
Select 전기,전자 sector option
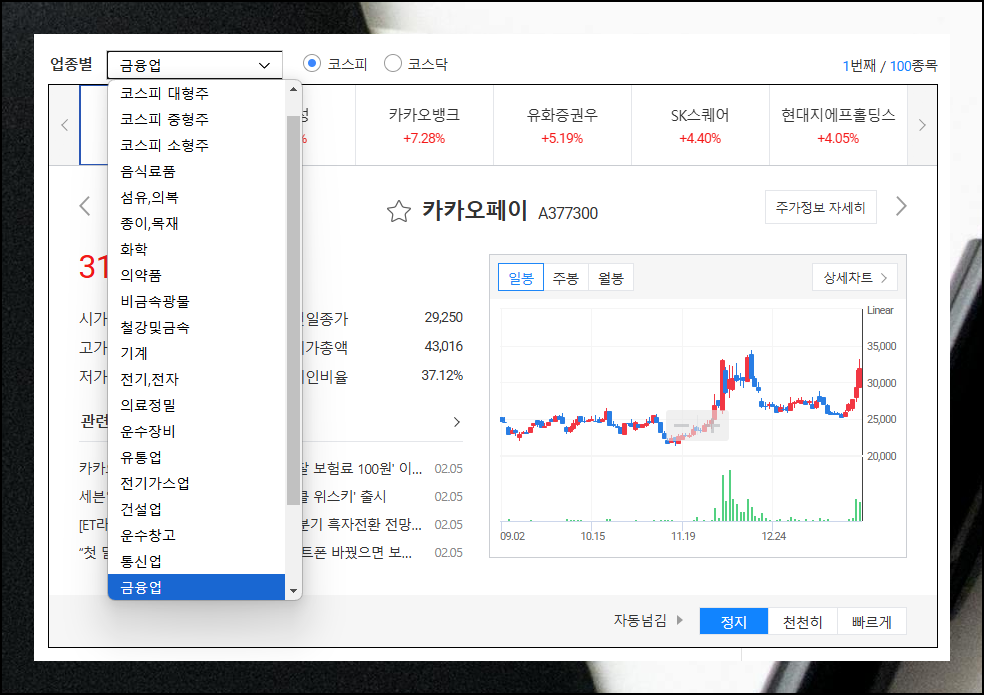point(196,379)
